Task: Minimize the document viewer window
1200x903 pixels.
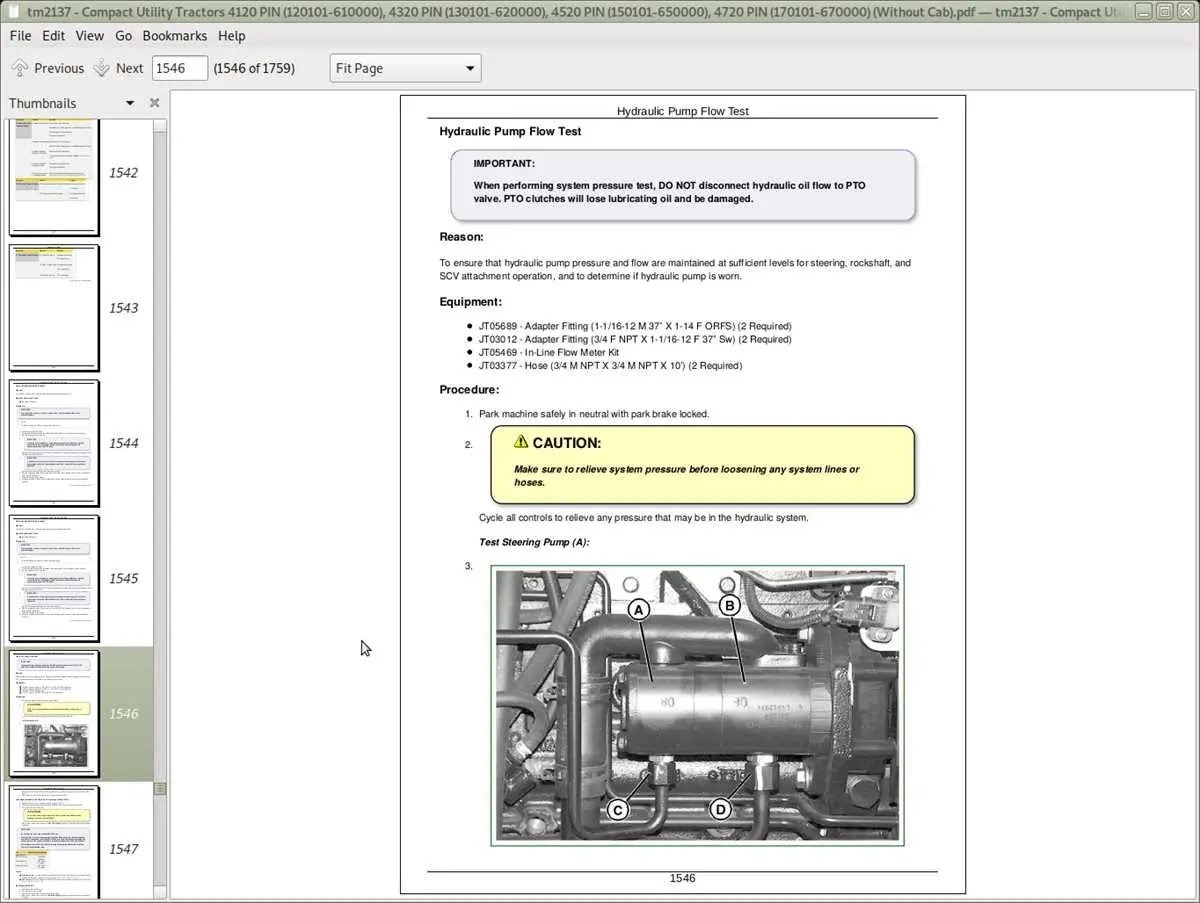Action: click(x=1143, y=11)
